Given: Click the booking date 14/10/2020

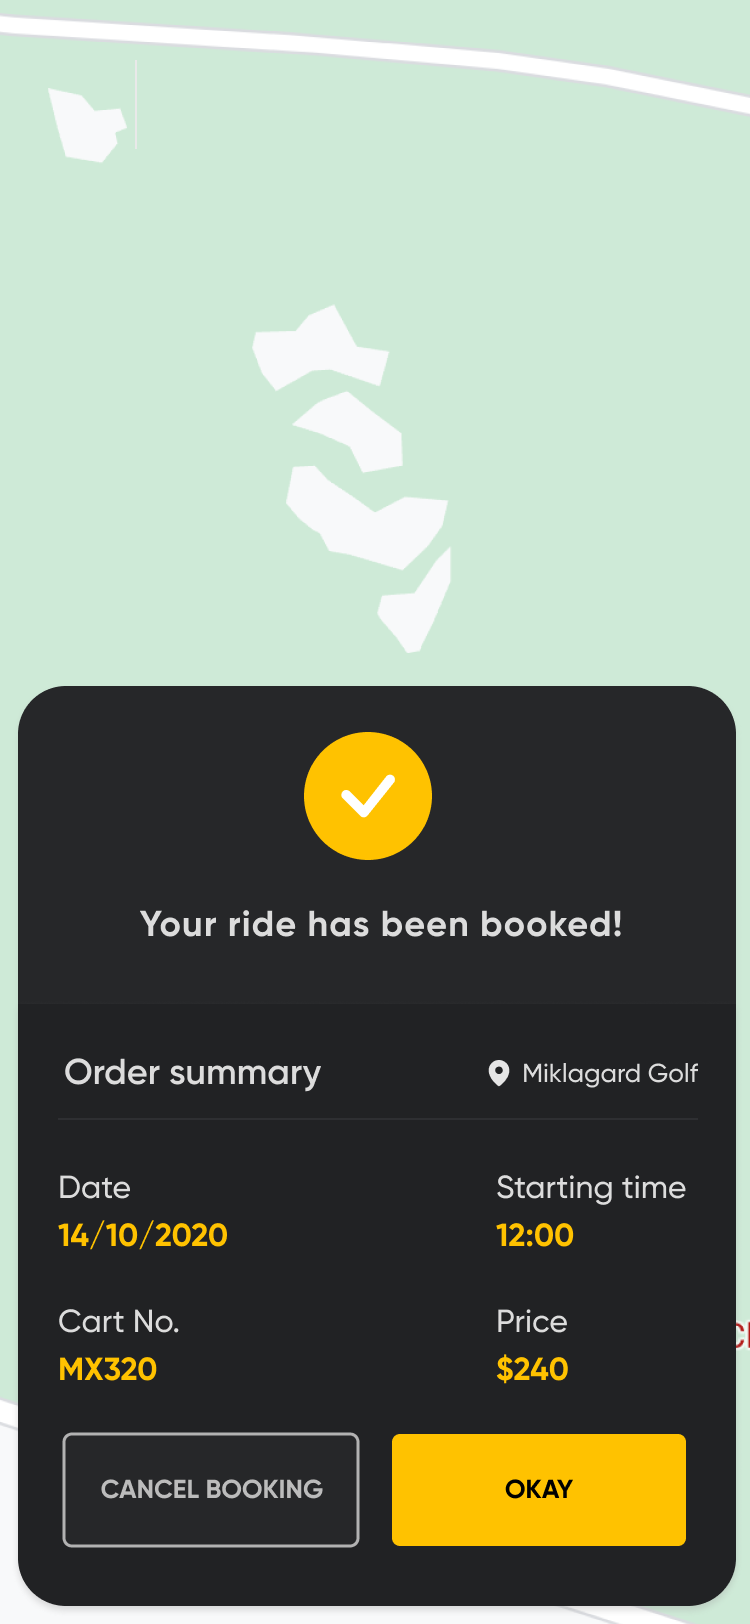Looking at the screenshot, I should [143, 1235].
